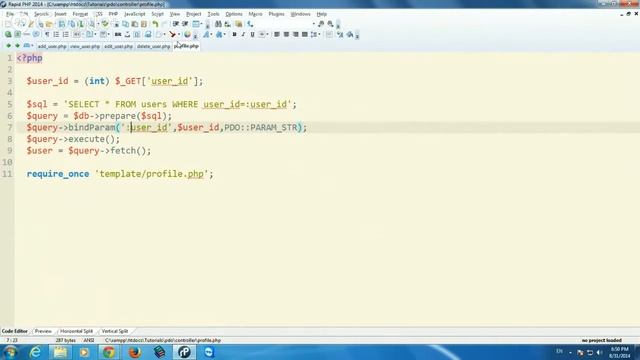The width and height of the screenshot is (640, 360).
Task: Open Format menu
Action: point(80,14)
